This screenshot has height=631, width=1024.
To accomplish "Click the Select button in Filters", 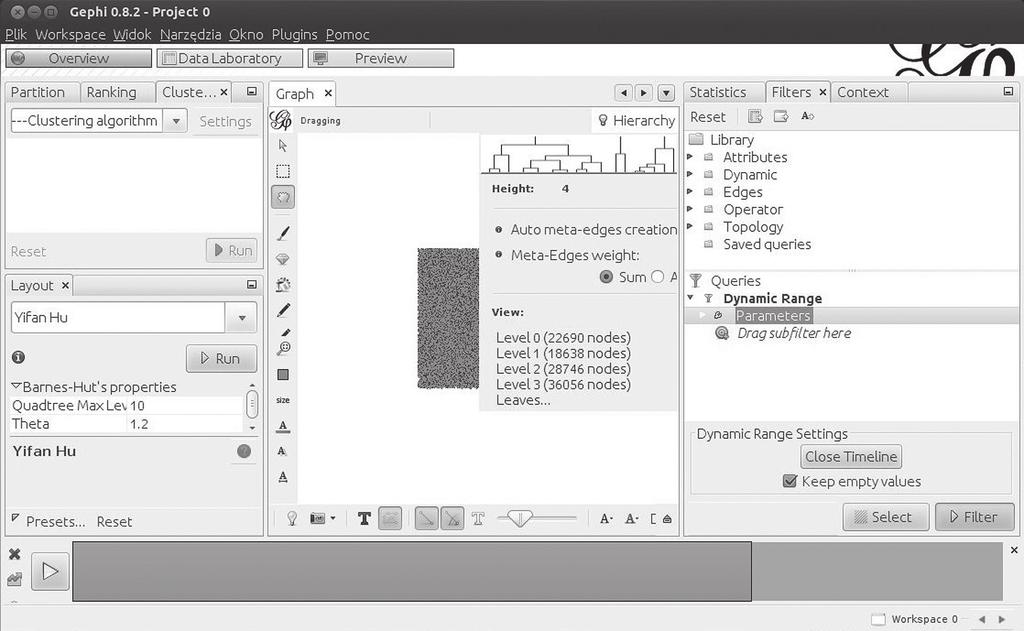I will pos(886,517).
